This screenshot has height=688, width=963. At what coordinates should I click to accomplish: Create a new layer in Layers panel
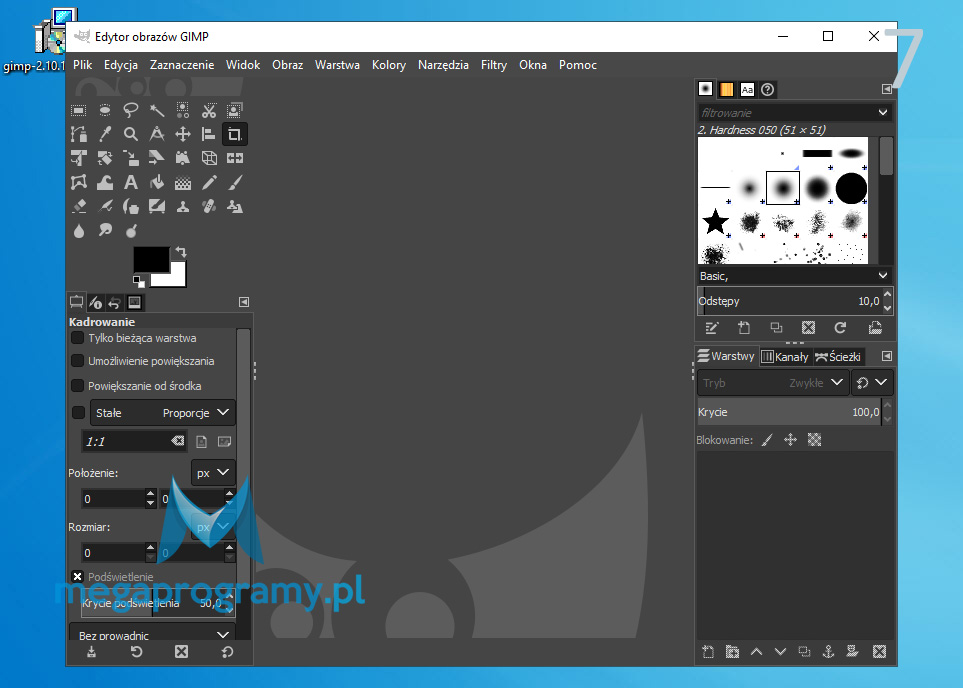[x=708, y=652]
